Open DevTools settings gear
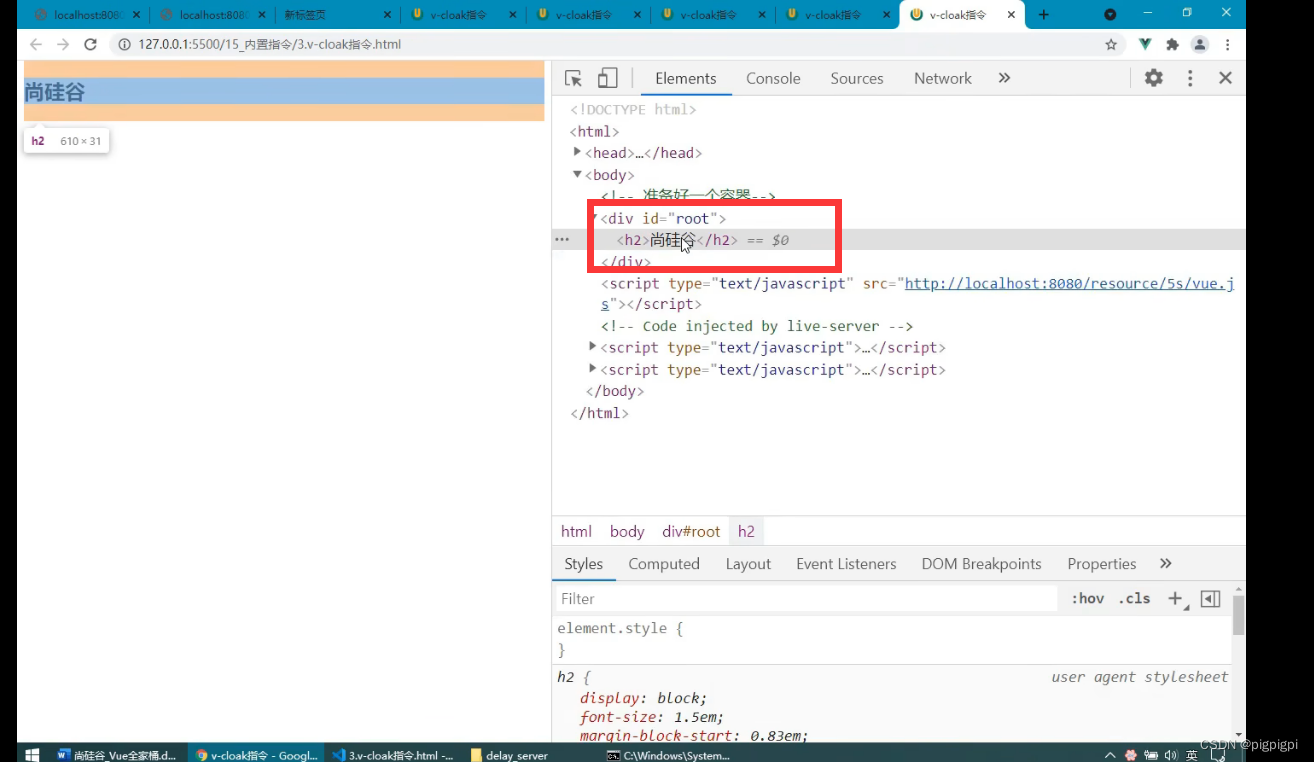This screenshot has width=1314, height=762. pyautogui.click(x=1154, y=78)
